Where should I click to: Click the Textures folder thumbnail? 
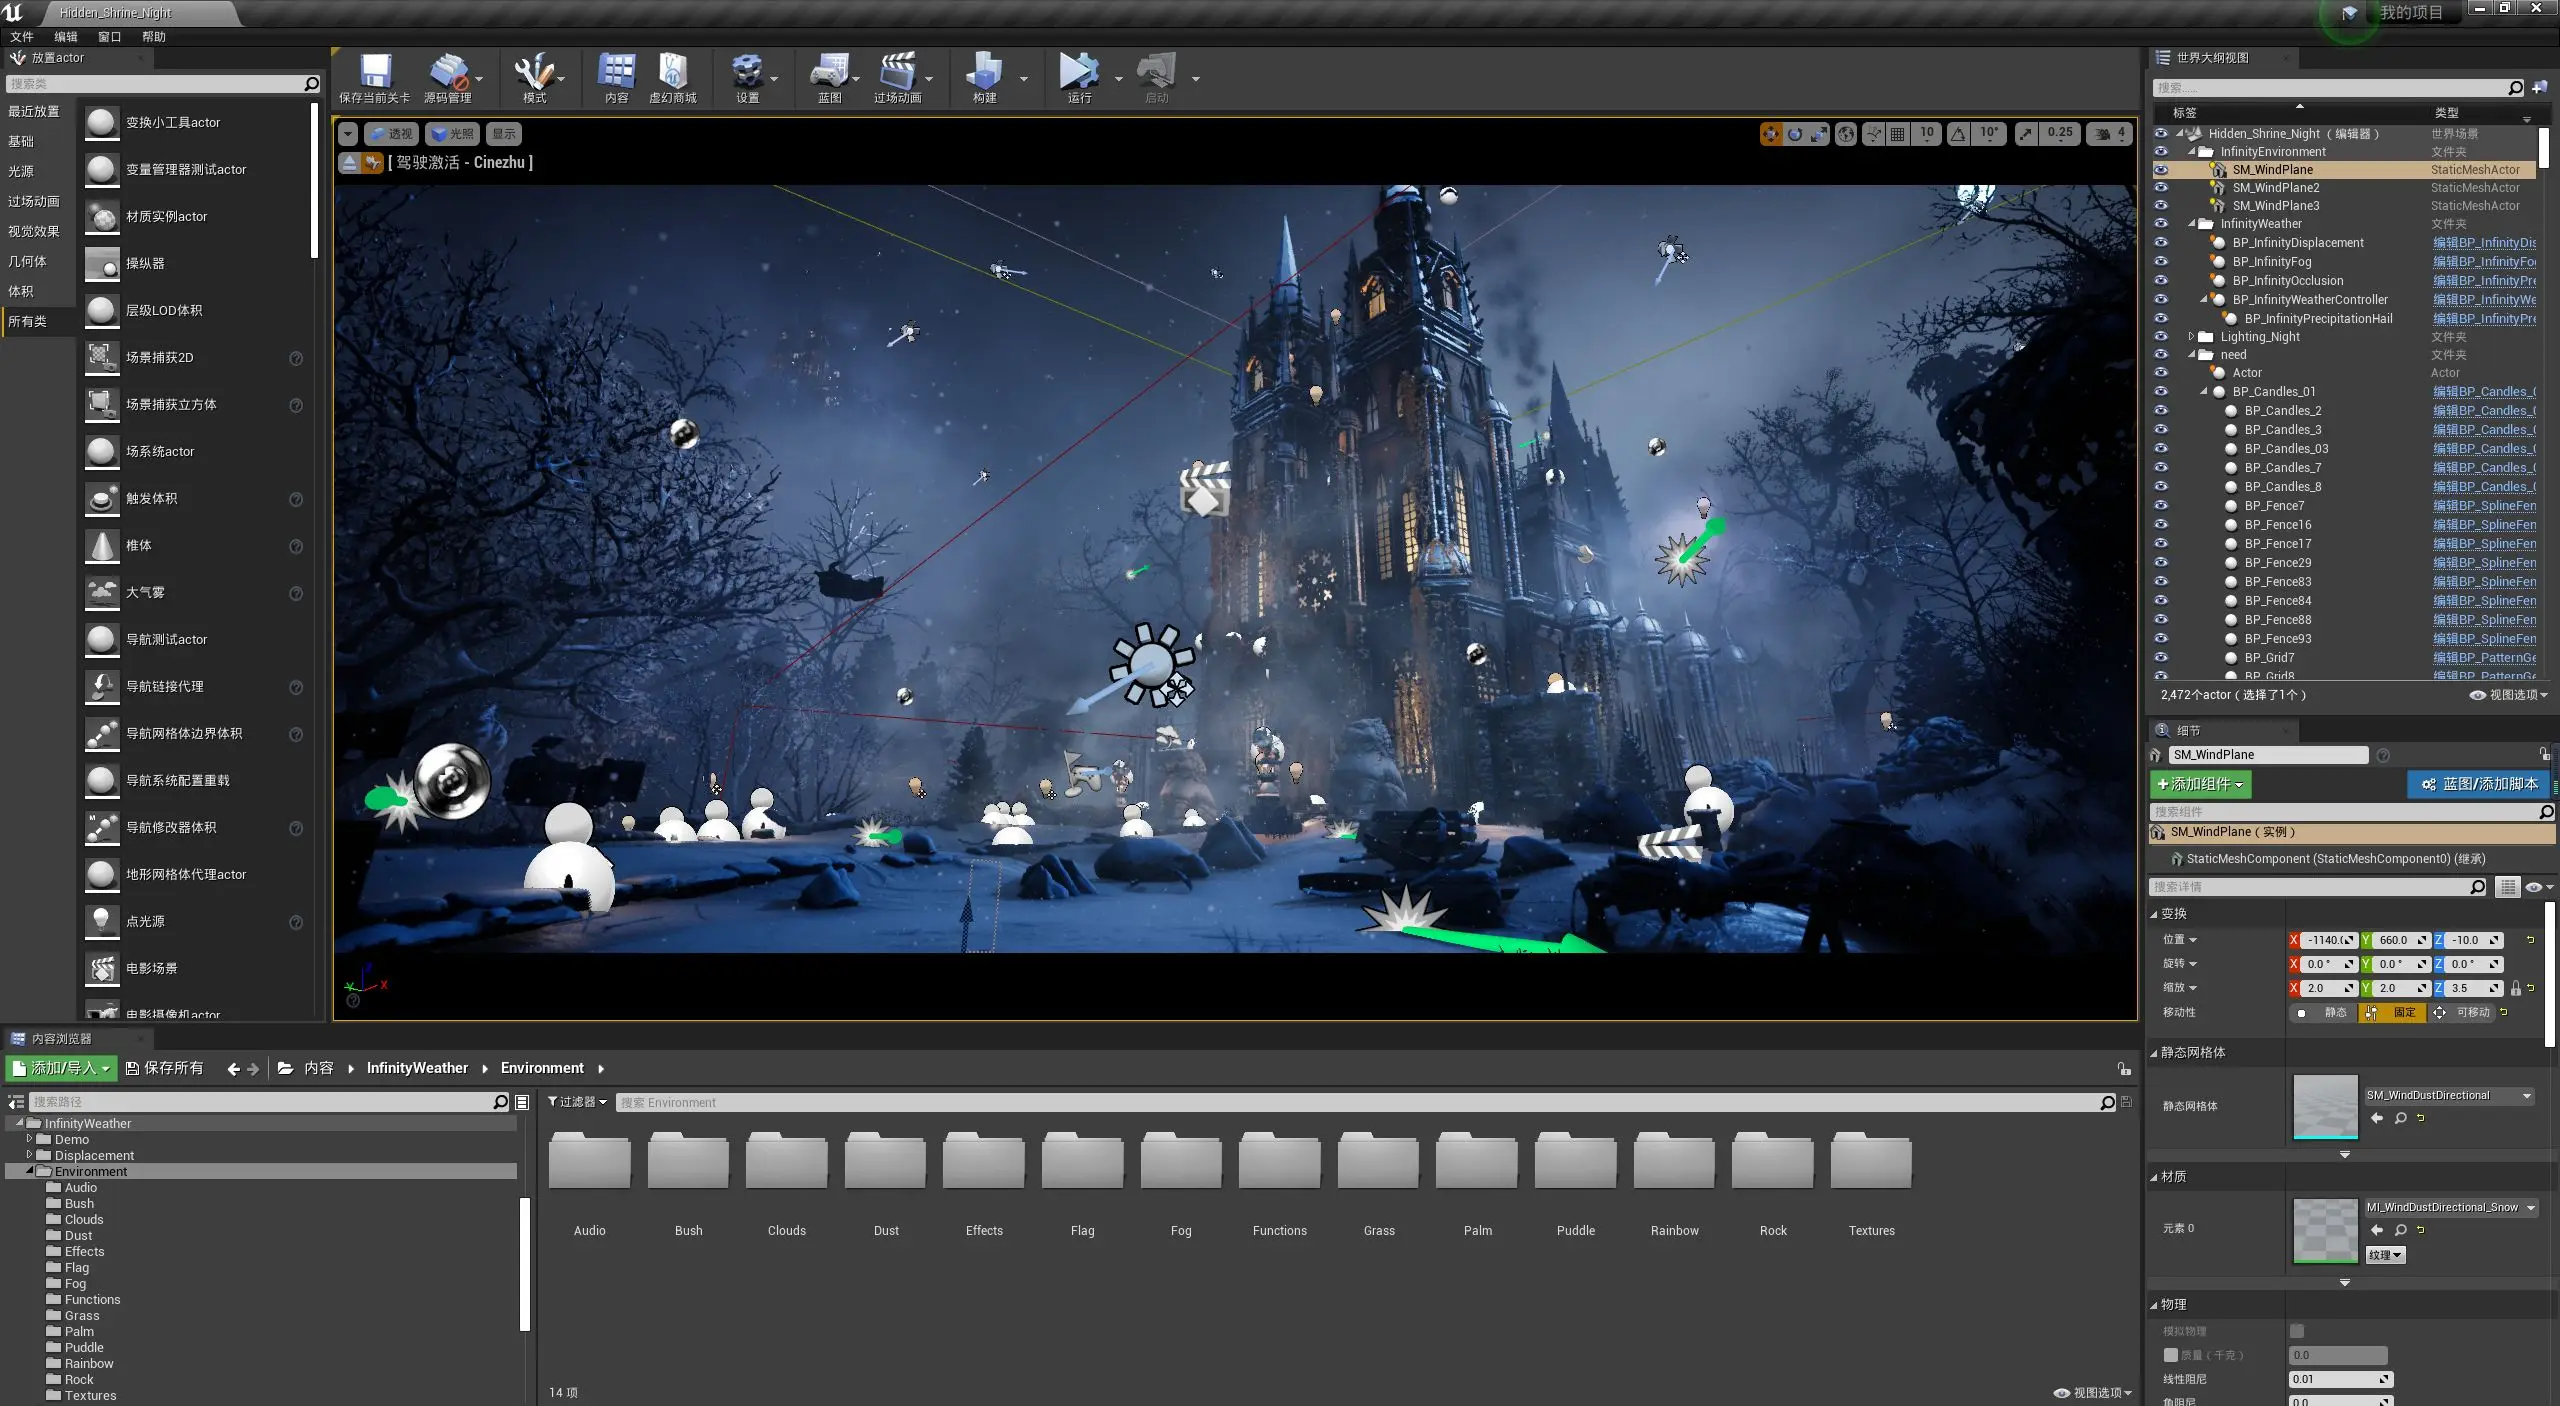tap(1868, 1162)
